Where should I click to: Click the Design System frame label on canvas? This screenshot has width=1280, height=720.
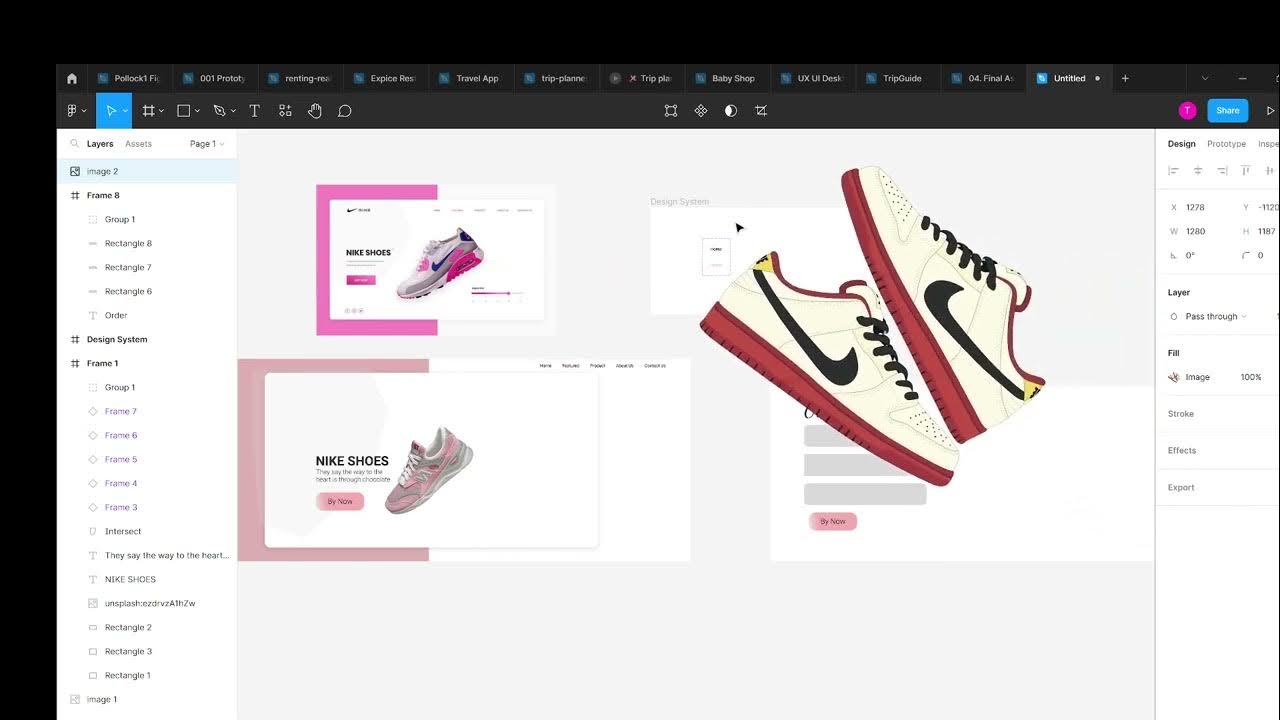(679, 202)
